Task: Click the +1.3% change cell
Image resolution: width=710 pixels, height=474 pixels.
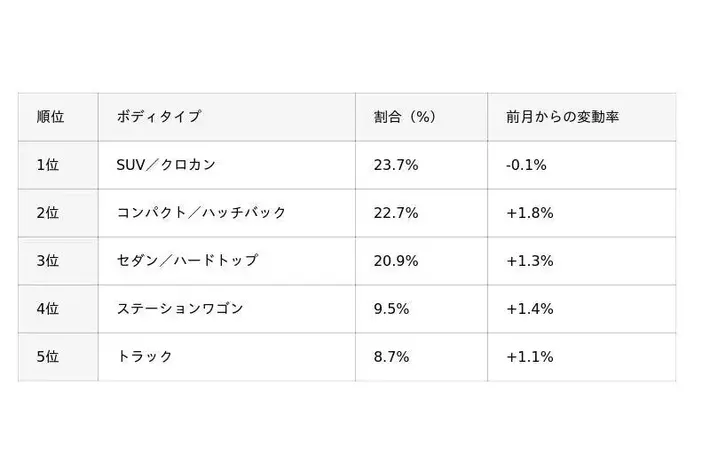Action: pos(529,261)
